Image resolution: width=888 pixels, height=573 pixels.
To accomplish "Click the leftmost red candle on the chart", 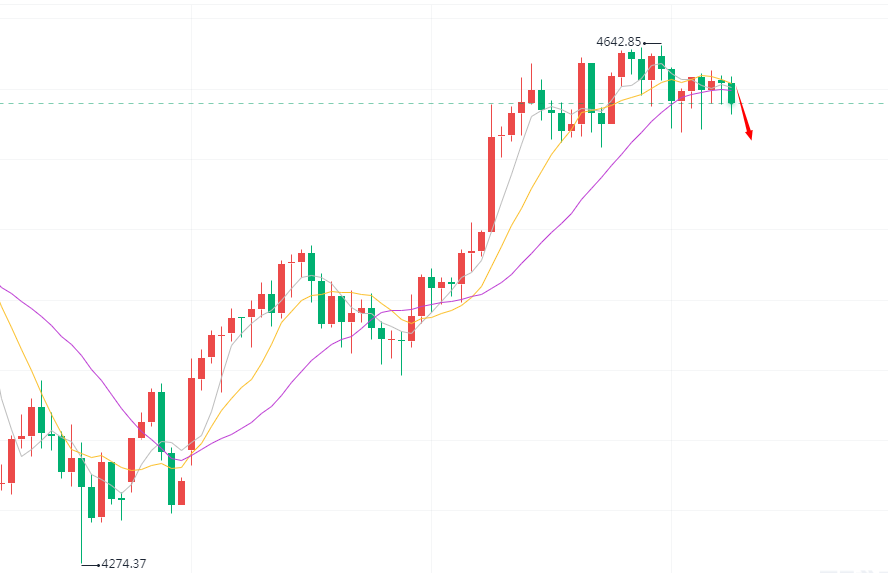I will [x=11, y=461].
